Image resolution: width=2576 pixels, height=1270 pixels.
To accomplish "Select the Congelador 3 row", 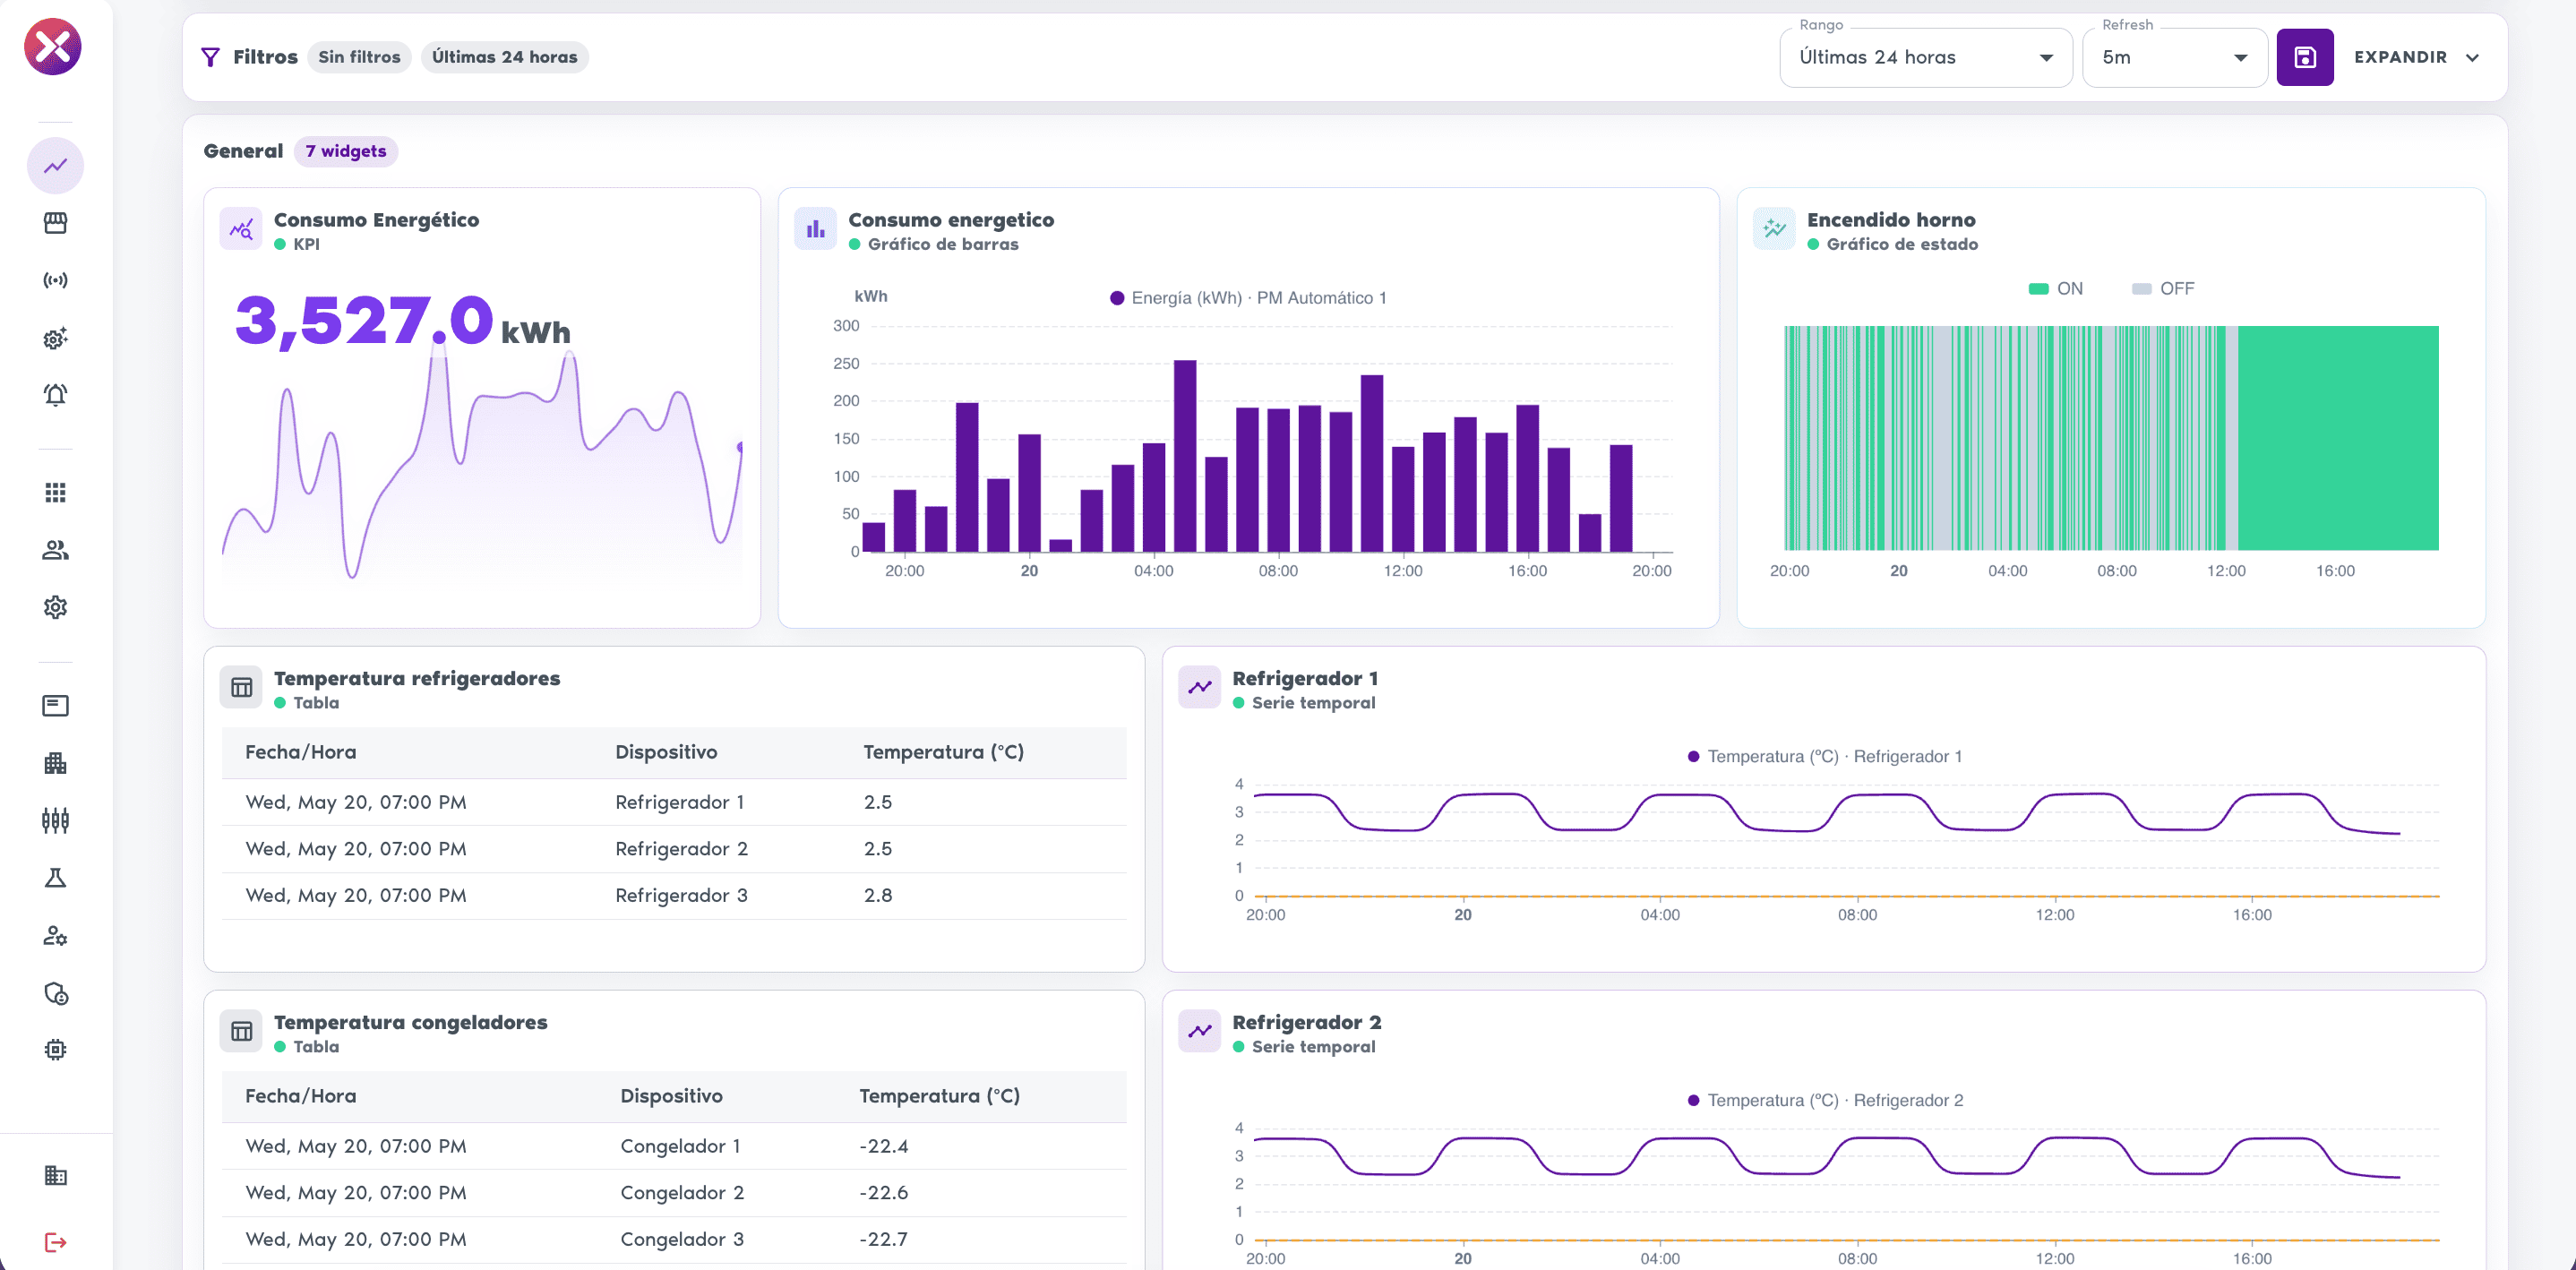I will (x=674, y=1239).
